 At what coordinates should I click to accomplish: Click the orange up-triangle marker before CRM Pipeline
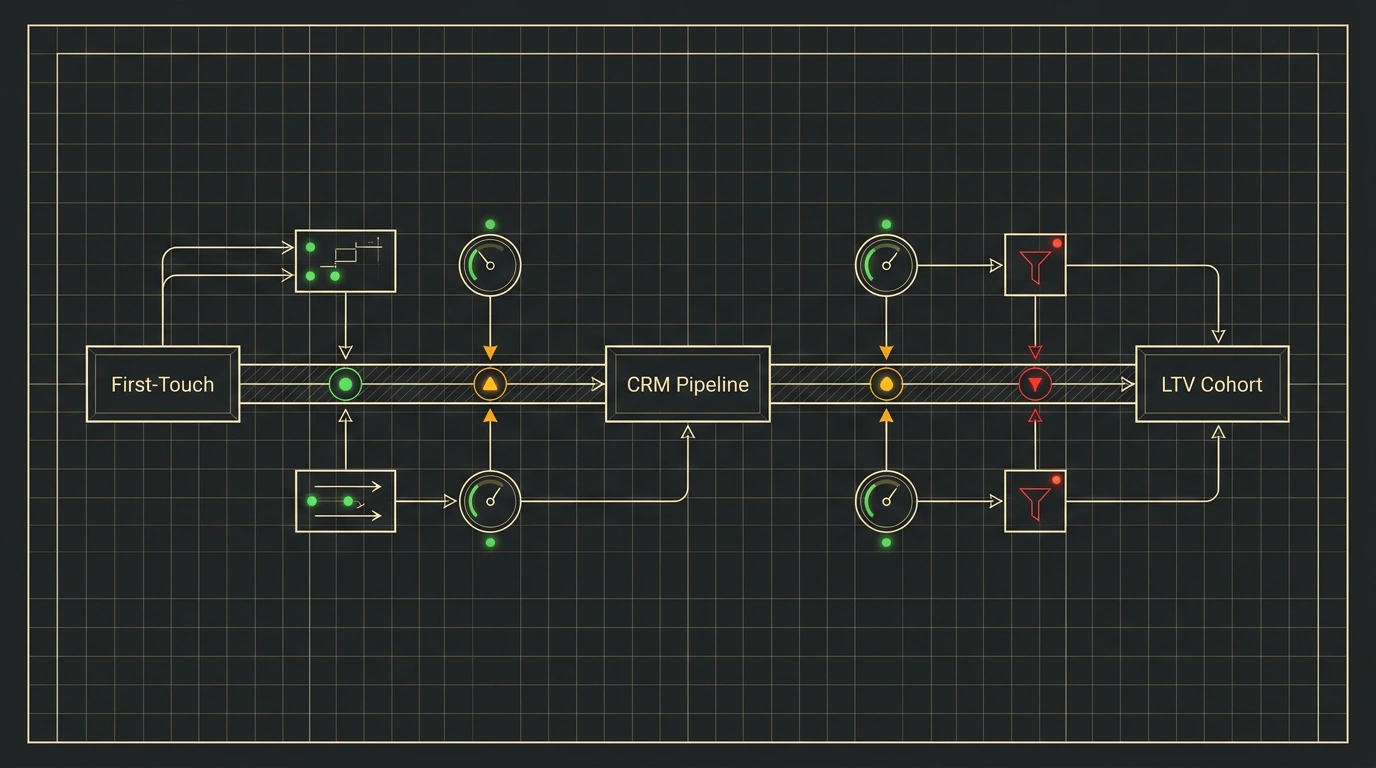click(x=489, y=384)
